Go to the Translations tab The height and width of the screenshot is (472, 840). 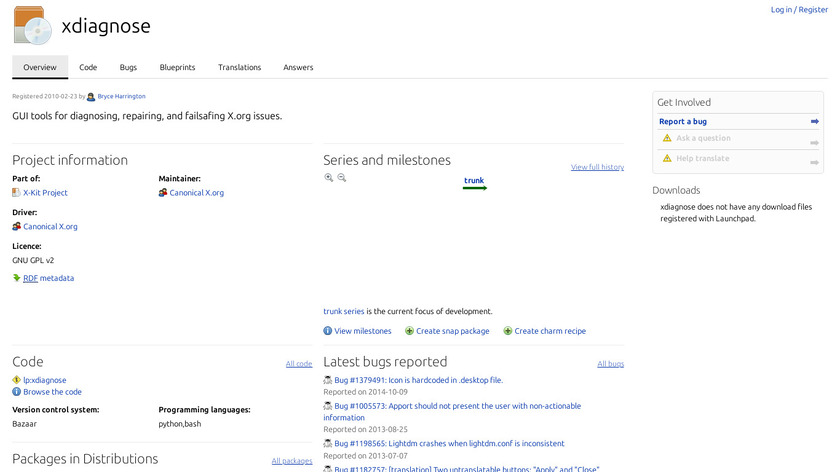click(x=239, y=67)
